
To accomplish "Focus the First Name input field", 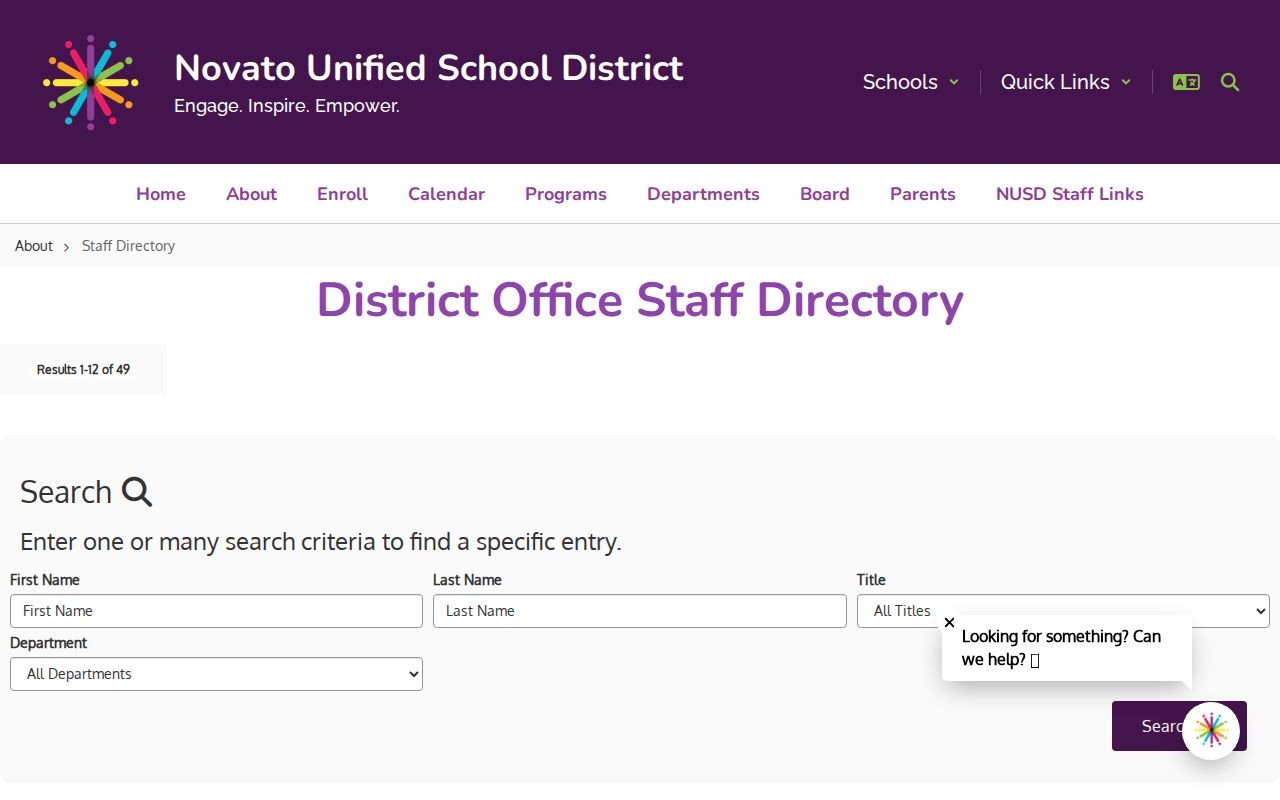I will click(216, 611).
